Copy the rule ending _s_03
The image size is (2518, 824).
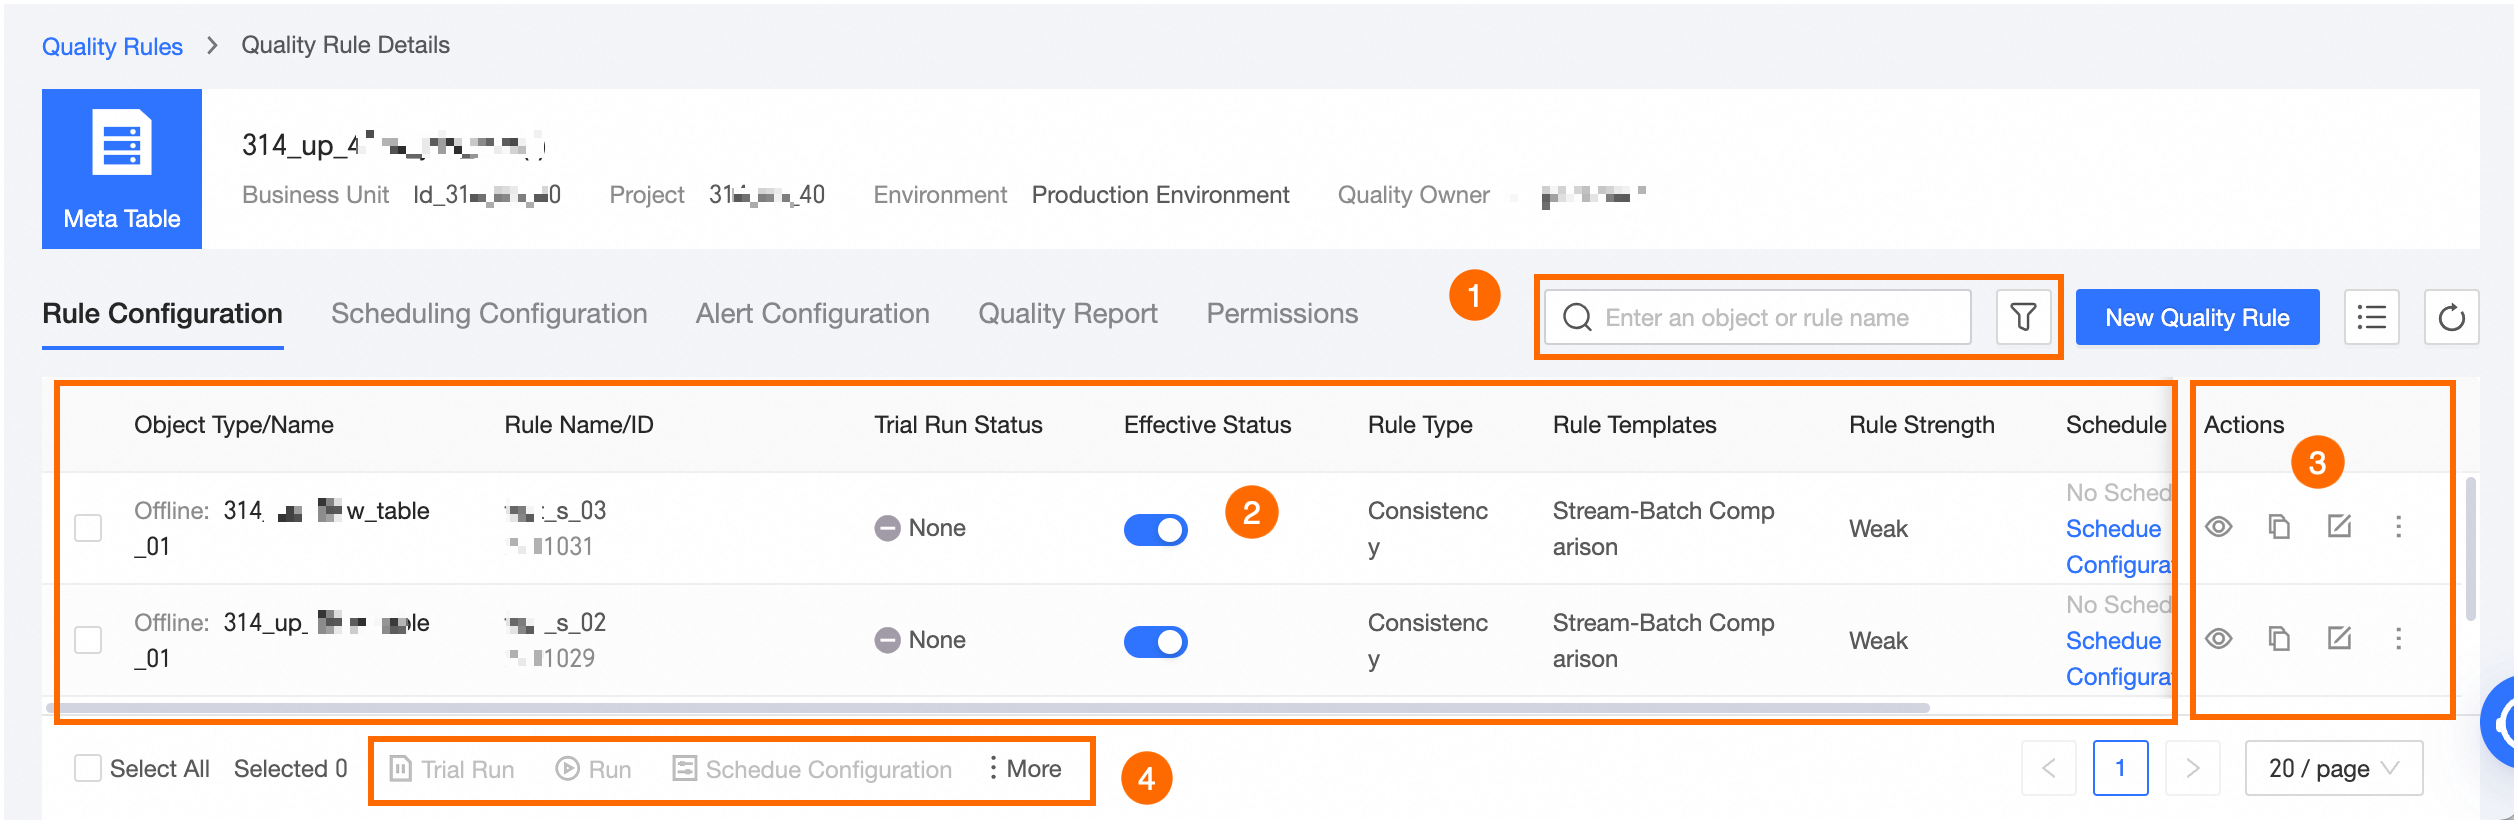pos(2279,527)
